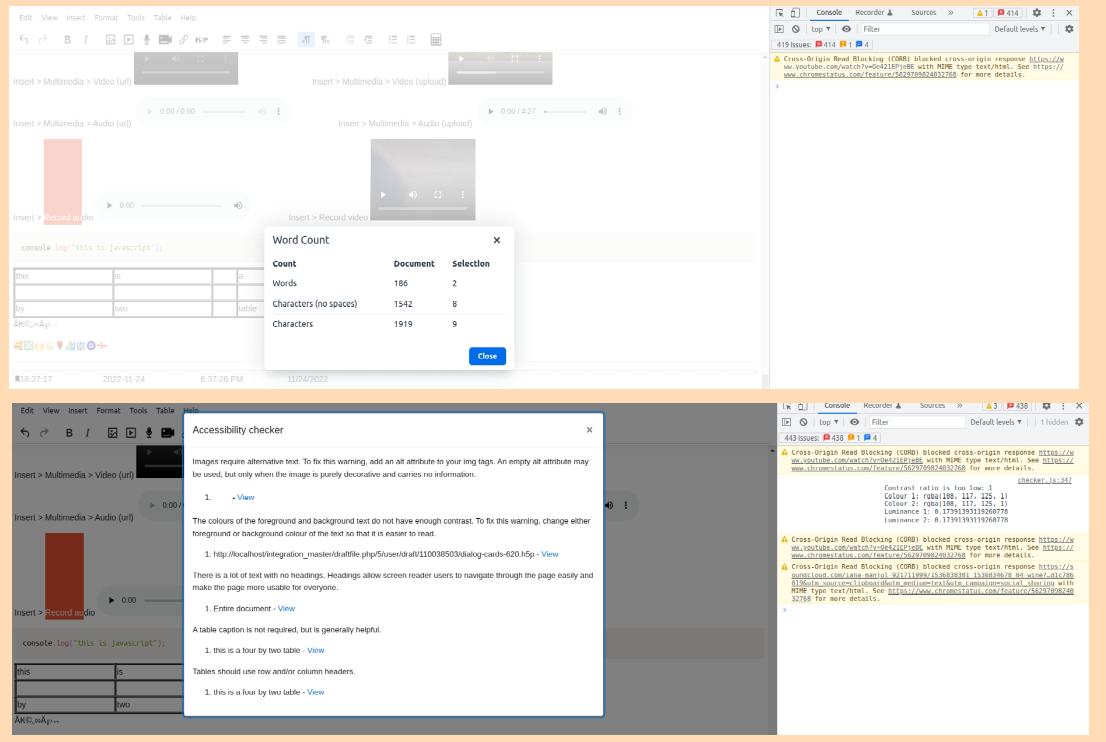Switch to Recorder tab in bottom DevTools
Screen dimensions: 1106x742
(882, 406)
